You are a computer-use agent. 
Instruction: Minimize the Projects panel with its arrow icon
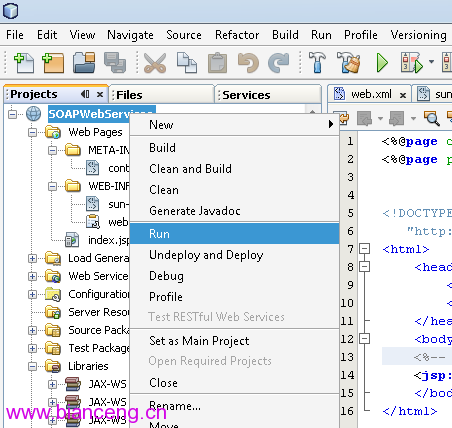click(x=85, y=94)
